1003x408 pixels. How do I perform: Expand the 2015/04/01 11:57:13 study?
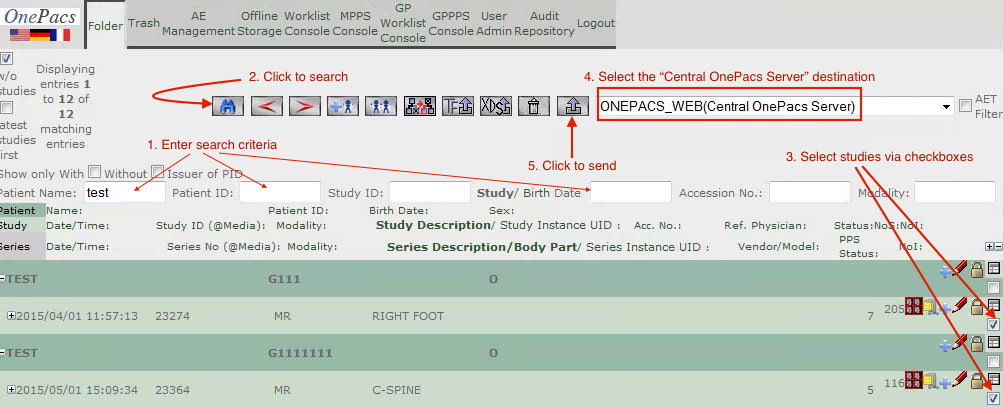point(11,316)
